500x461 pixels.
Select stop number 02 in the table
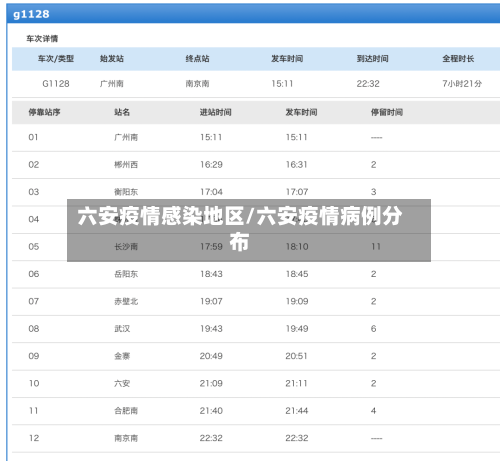click(x=34, y=165)
